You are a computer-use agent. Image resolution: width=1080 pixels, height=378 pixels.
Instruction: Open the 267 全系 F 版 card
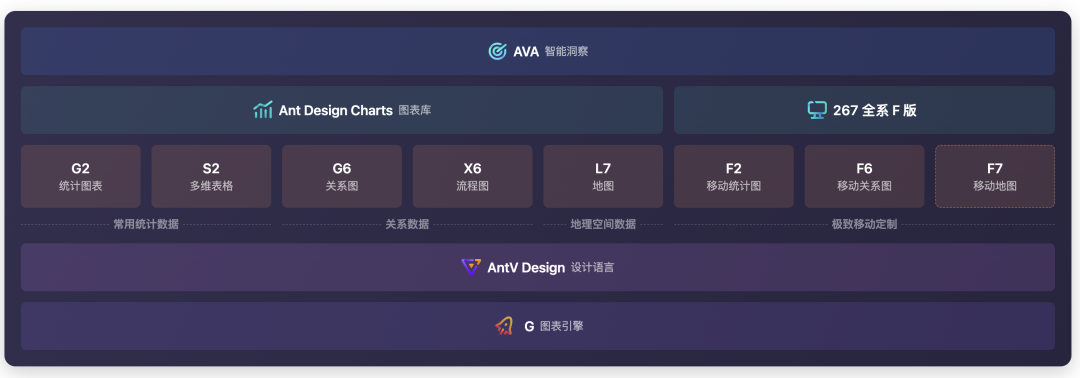pyautogui.click(x=864, y=110)
